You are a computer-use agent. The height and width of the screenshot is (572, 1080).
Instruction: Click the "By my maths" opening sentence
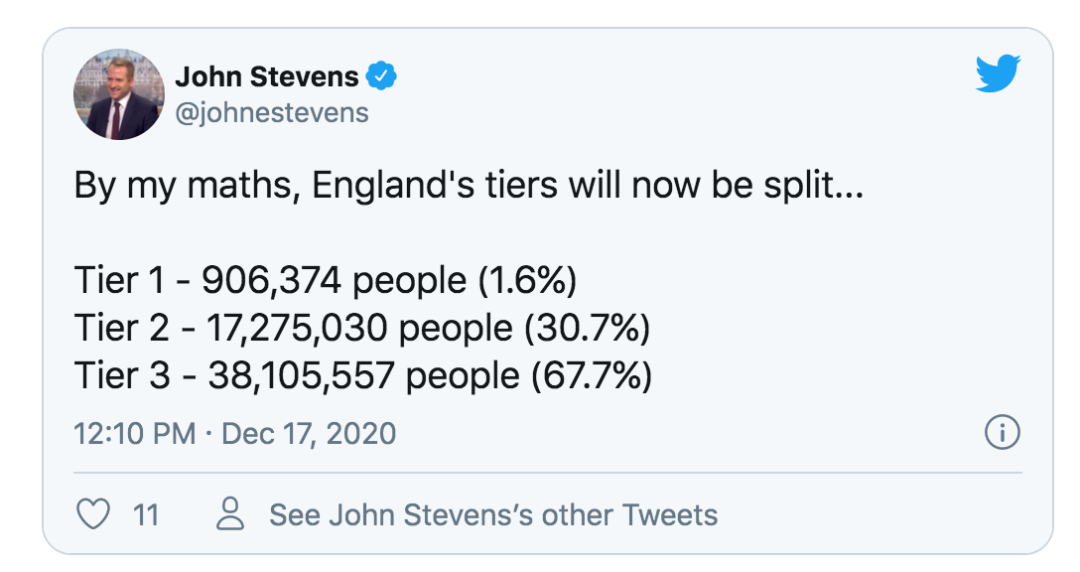tap(467, 187)
